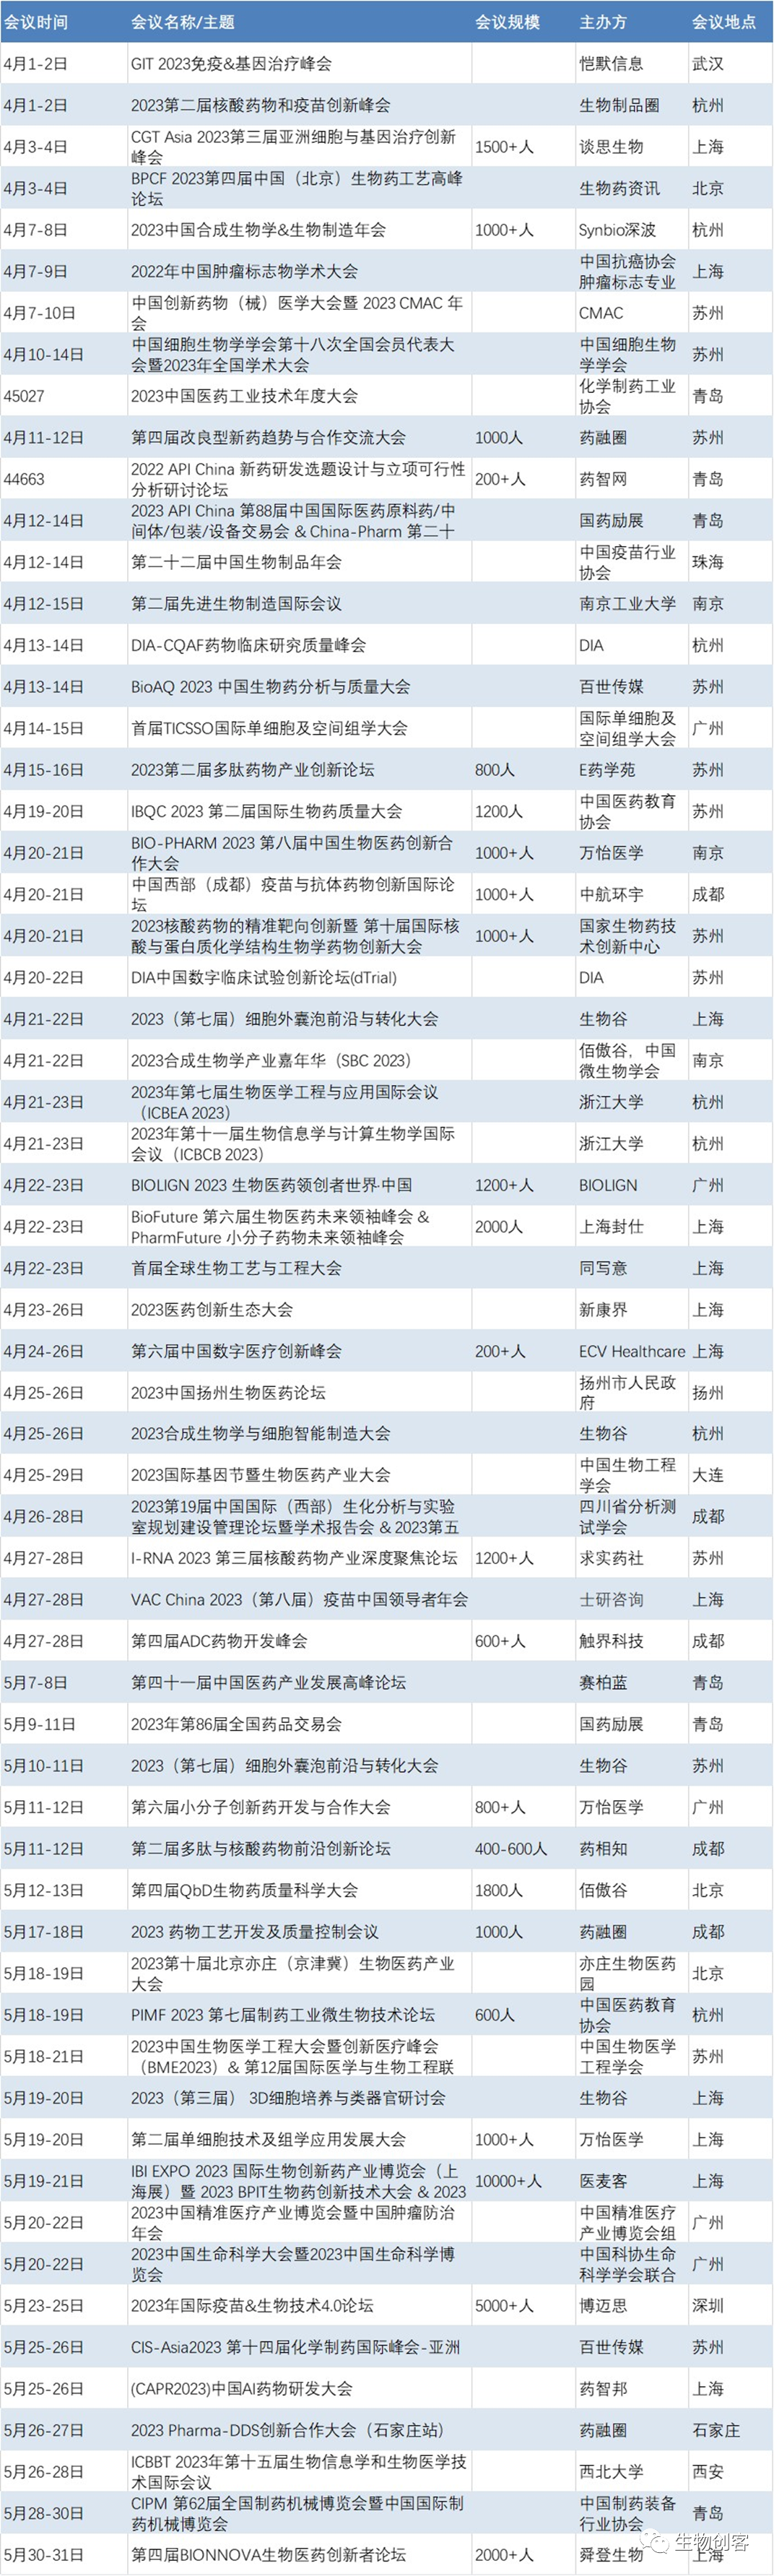Click the 触界科技 organizer cell
Viewport: 774px width, 2576px height.
(611, 1641)
